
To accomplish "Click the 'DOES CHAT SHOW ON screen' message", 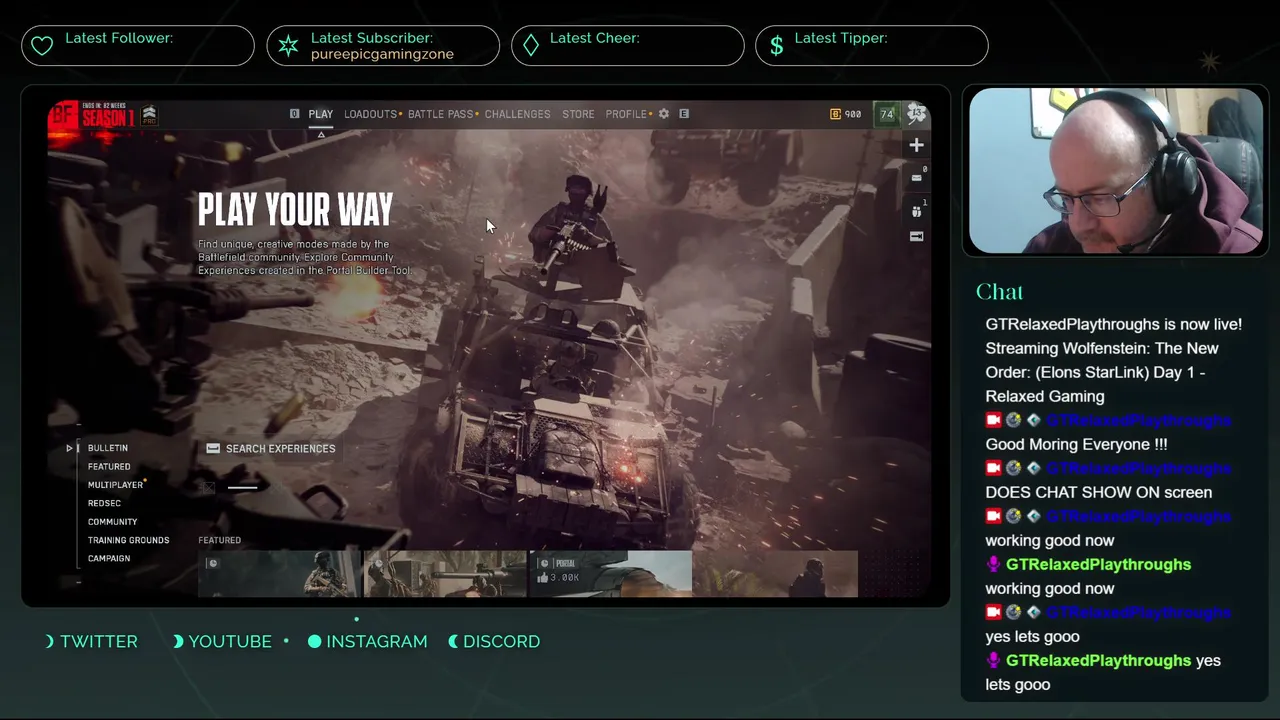I will (1098, 492).
